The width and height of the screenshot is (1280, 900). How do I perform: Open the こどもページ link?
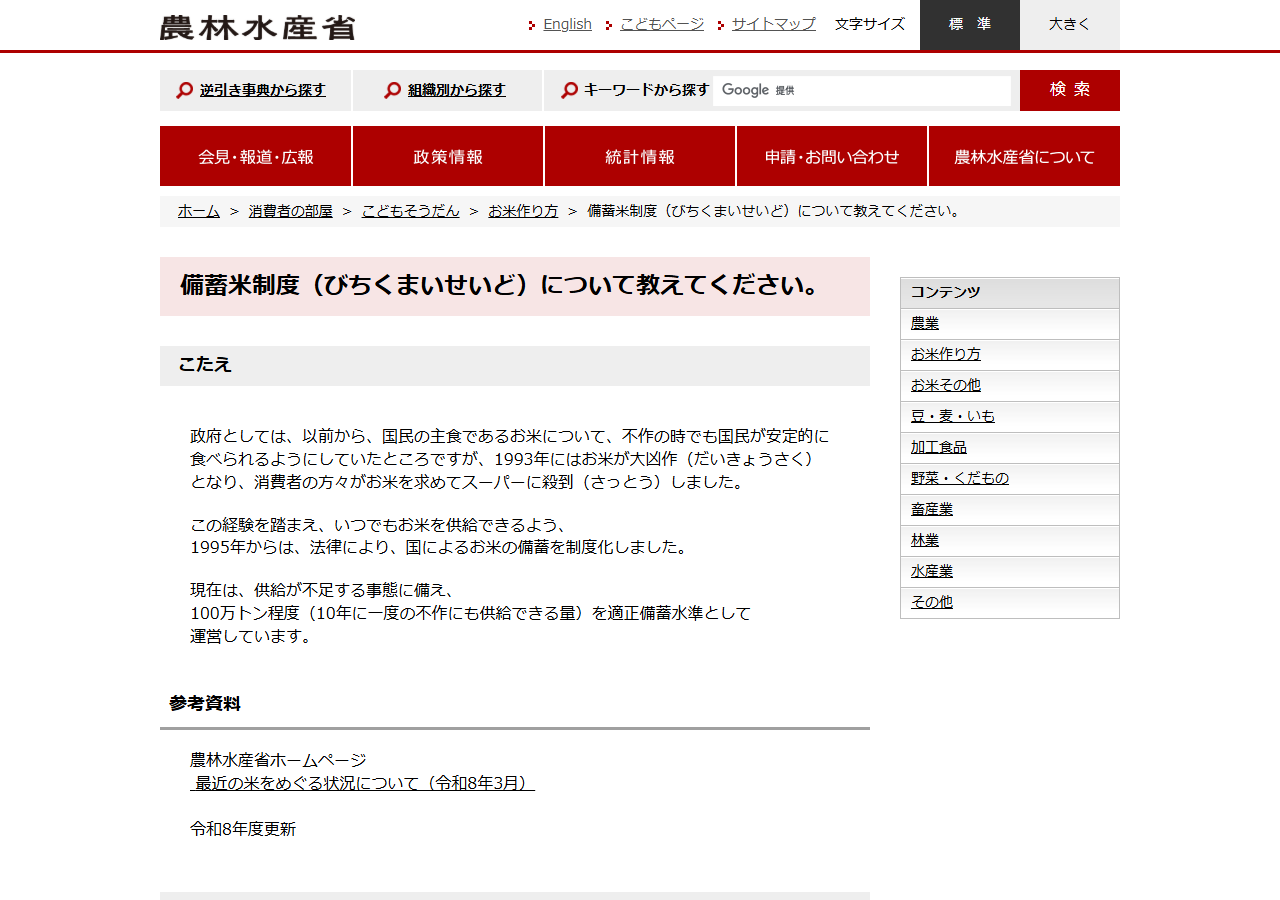(x=662, y=24)
